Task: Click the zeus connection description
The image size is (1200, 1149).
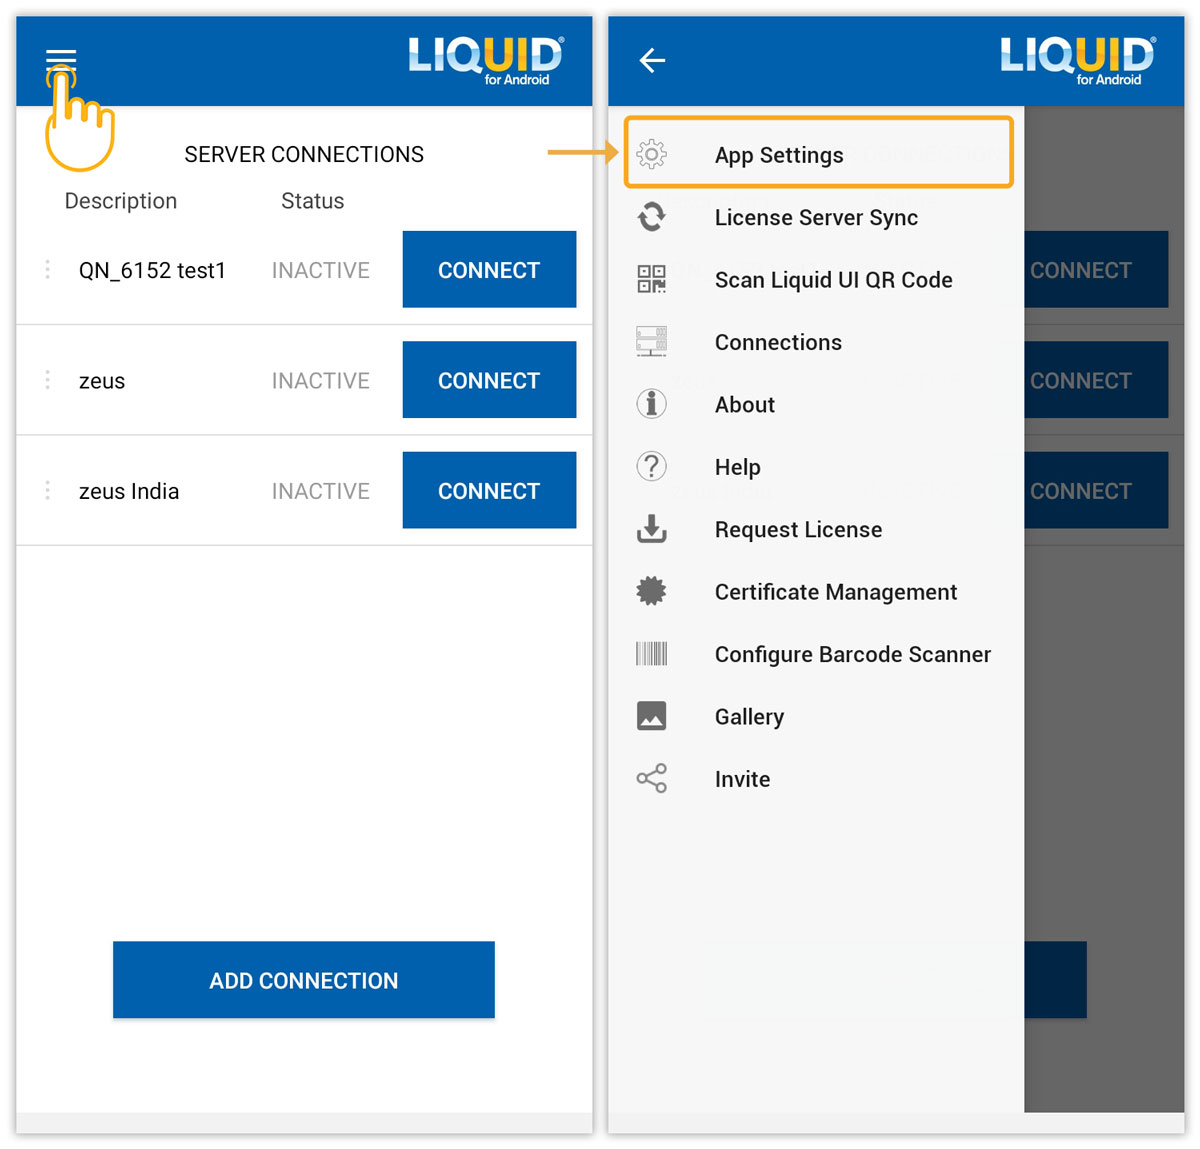Action: coord(102,381)
